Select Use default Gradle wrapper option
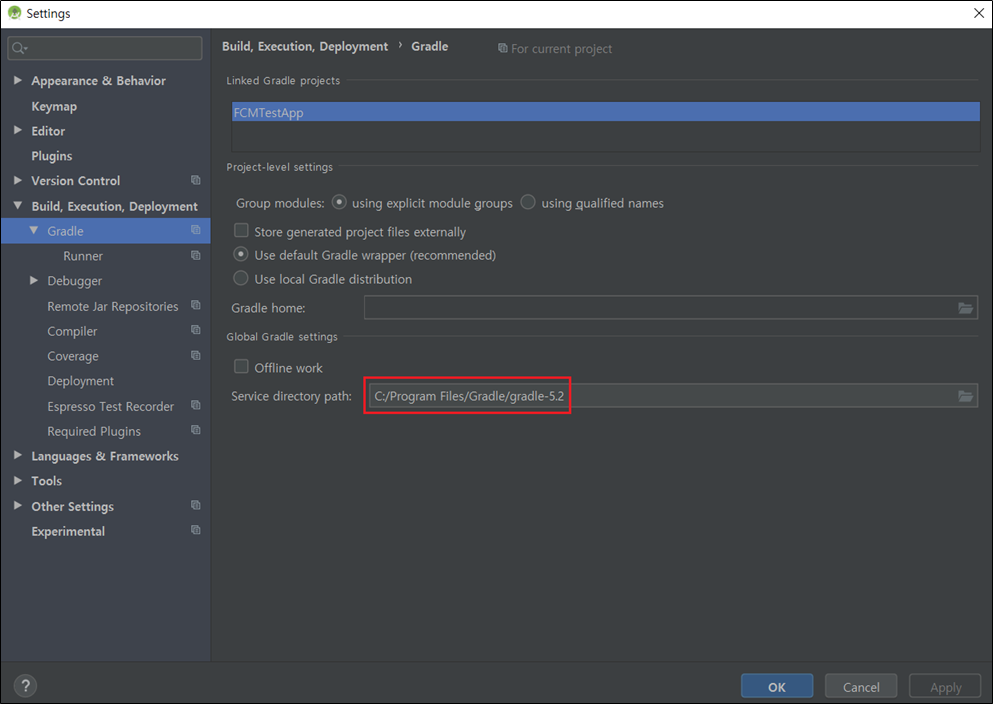The width and height of the screenshot is (993, 704). (241, 254)
